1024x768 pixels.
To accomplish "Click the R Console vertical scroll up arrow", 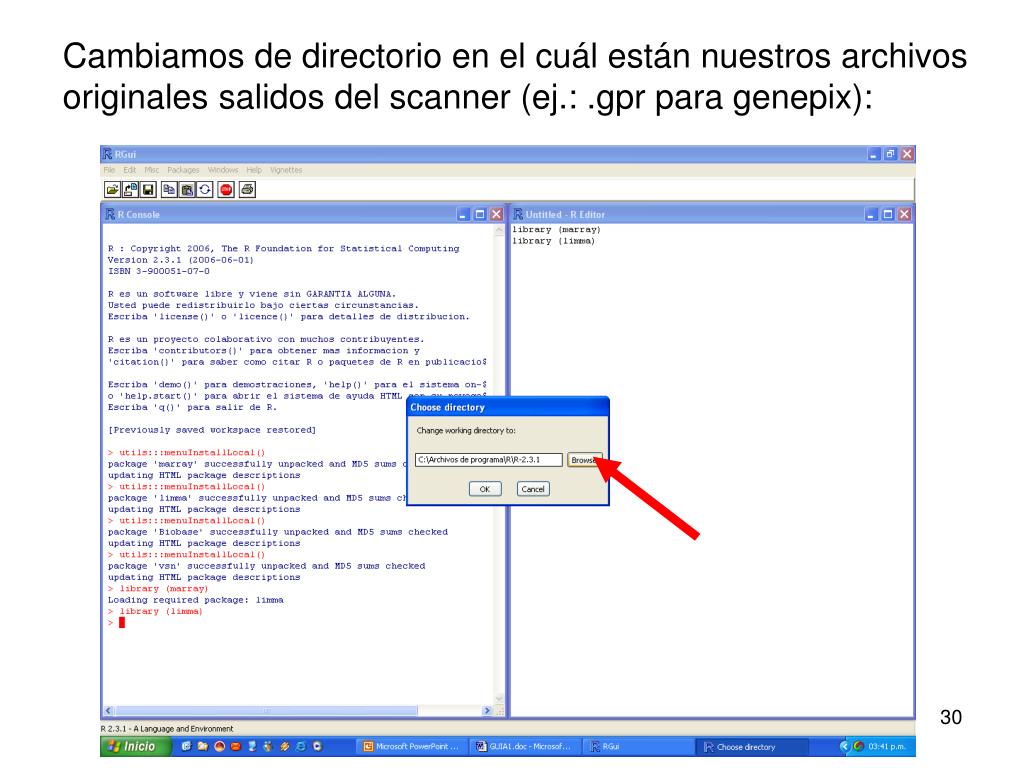I will 500,231.
